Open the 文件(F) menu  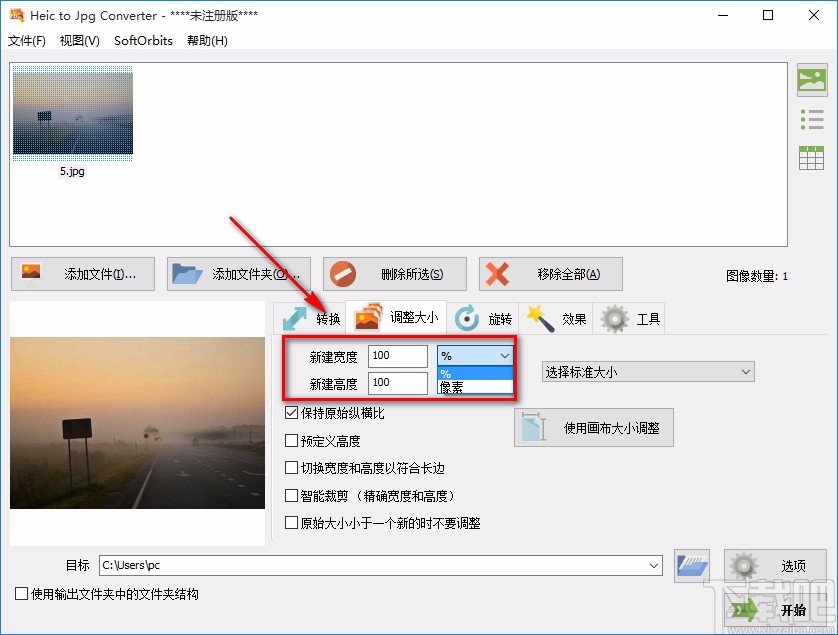tap(27, 41)
